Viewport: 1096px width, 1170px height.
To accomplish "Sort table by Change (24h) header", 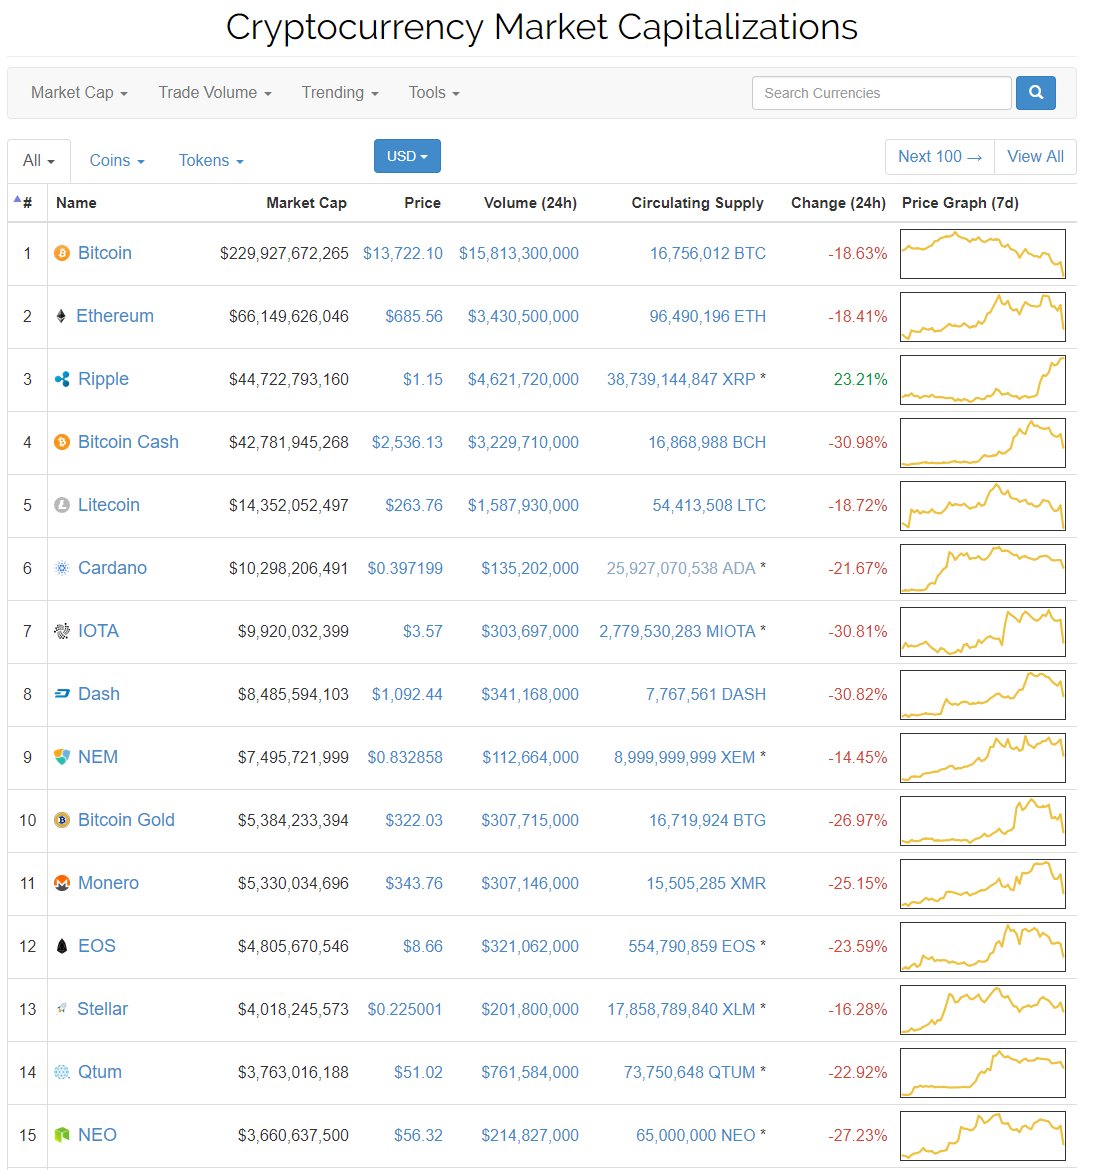I will point(839,203).
